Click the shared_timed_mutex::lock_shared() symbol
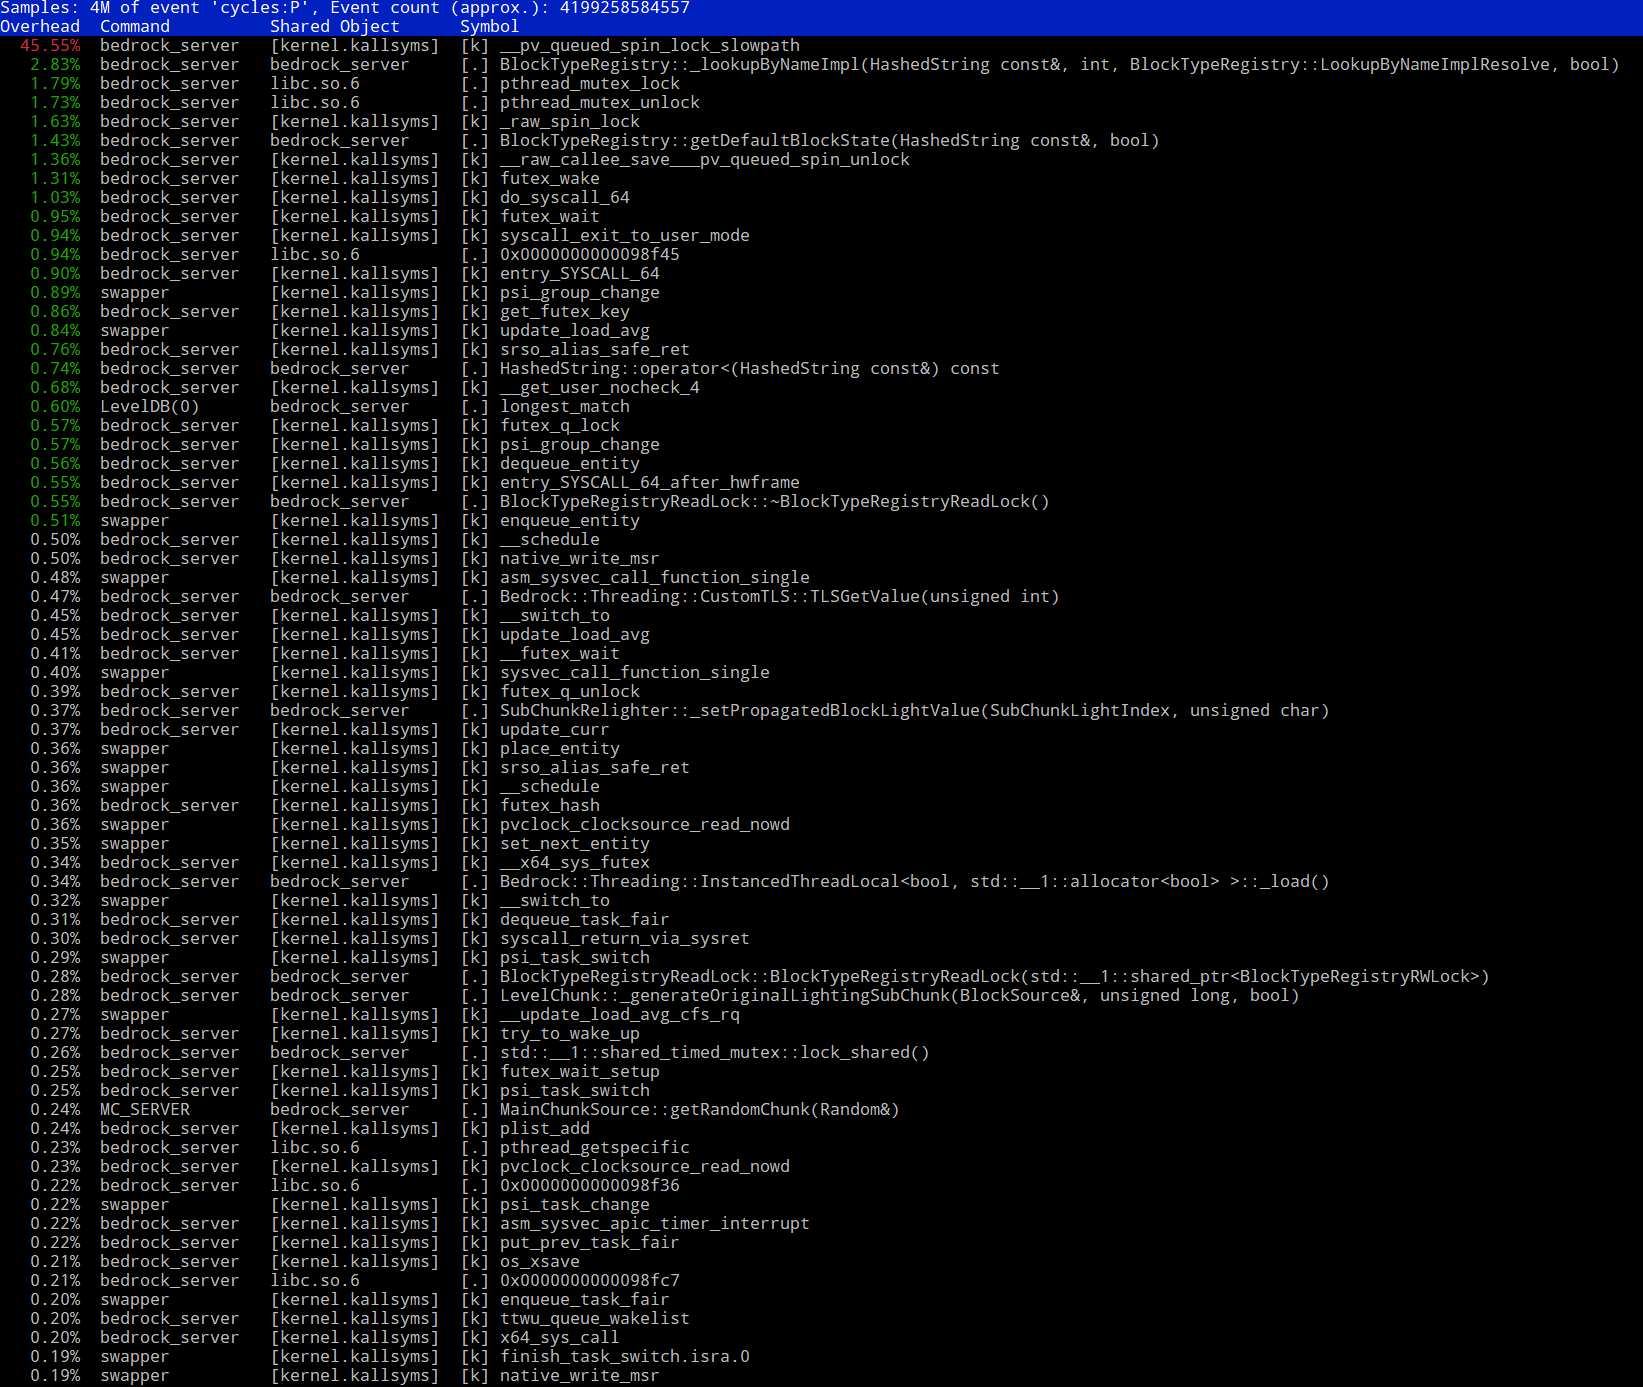The image size is (1643, 1387). coord(715,1053)
